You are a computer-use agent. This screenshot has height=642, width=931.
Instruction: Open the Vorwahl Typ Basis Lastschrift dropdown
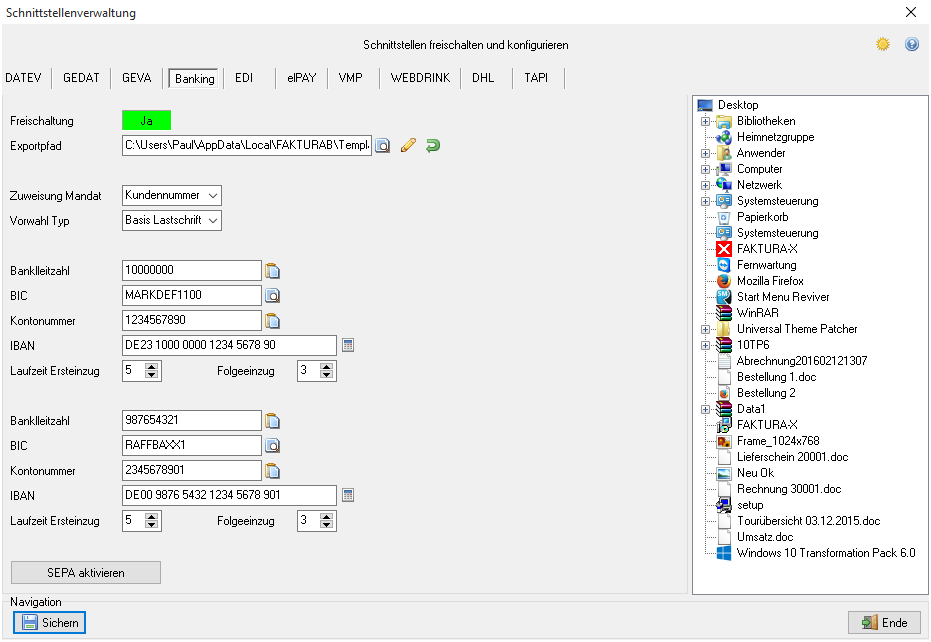[x=172, y=220]
